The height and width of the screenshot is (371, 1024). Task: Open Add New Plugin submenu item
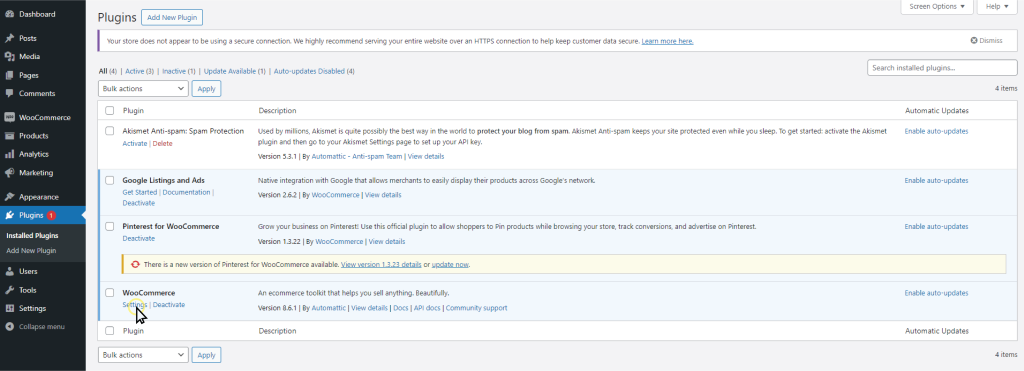(31, 251)
